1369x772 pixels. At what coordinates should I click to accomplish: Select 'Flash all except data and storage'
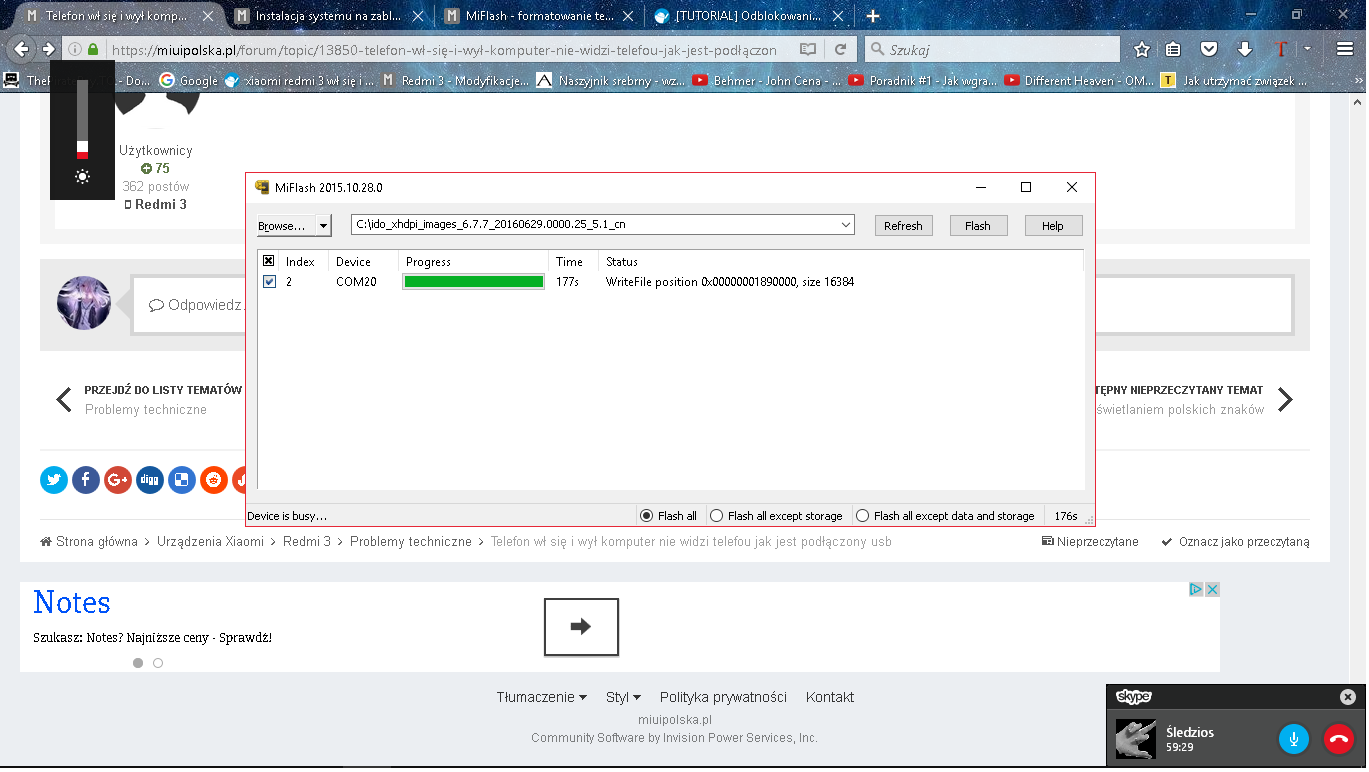pyautogui.click(x=862, y=516)
